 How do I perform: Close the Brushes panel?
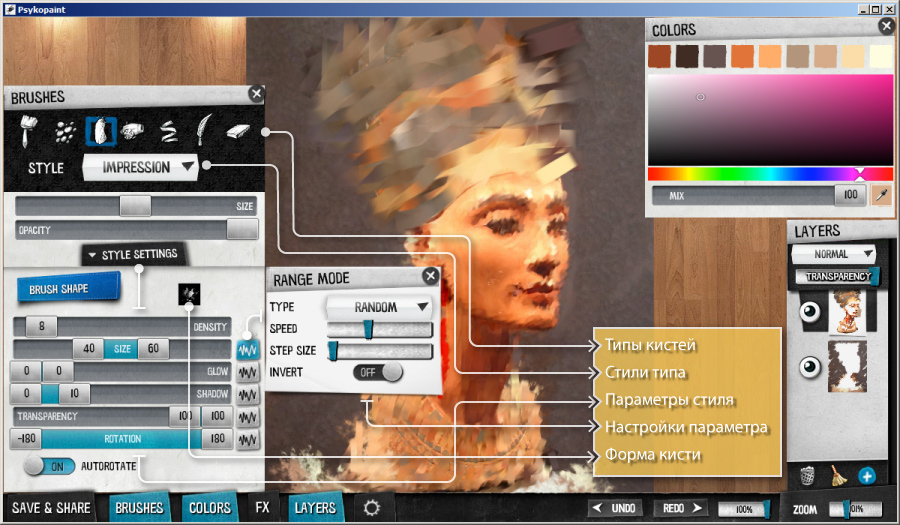tap(256, 94)
